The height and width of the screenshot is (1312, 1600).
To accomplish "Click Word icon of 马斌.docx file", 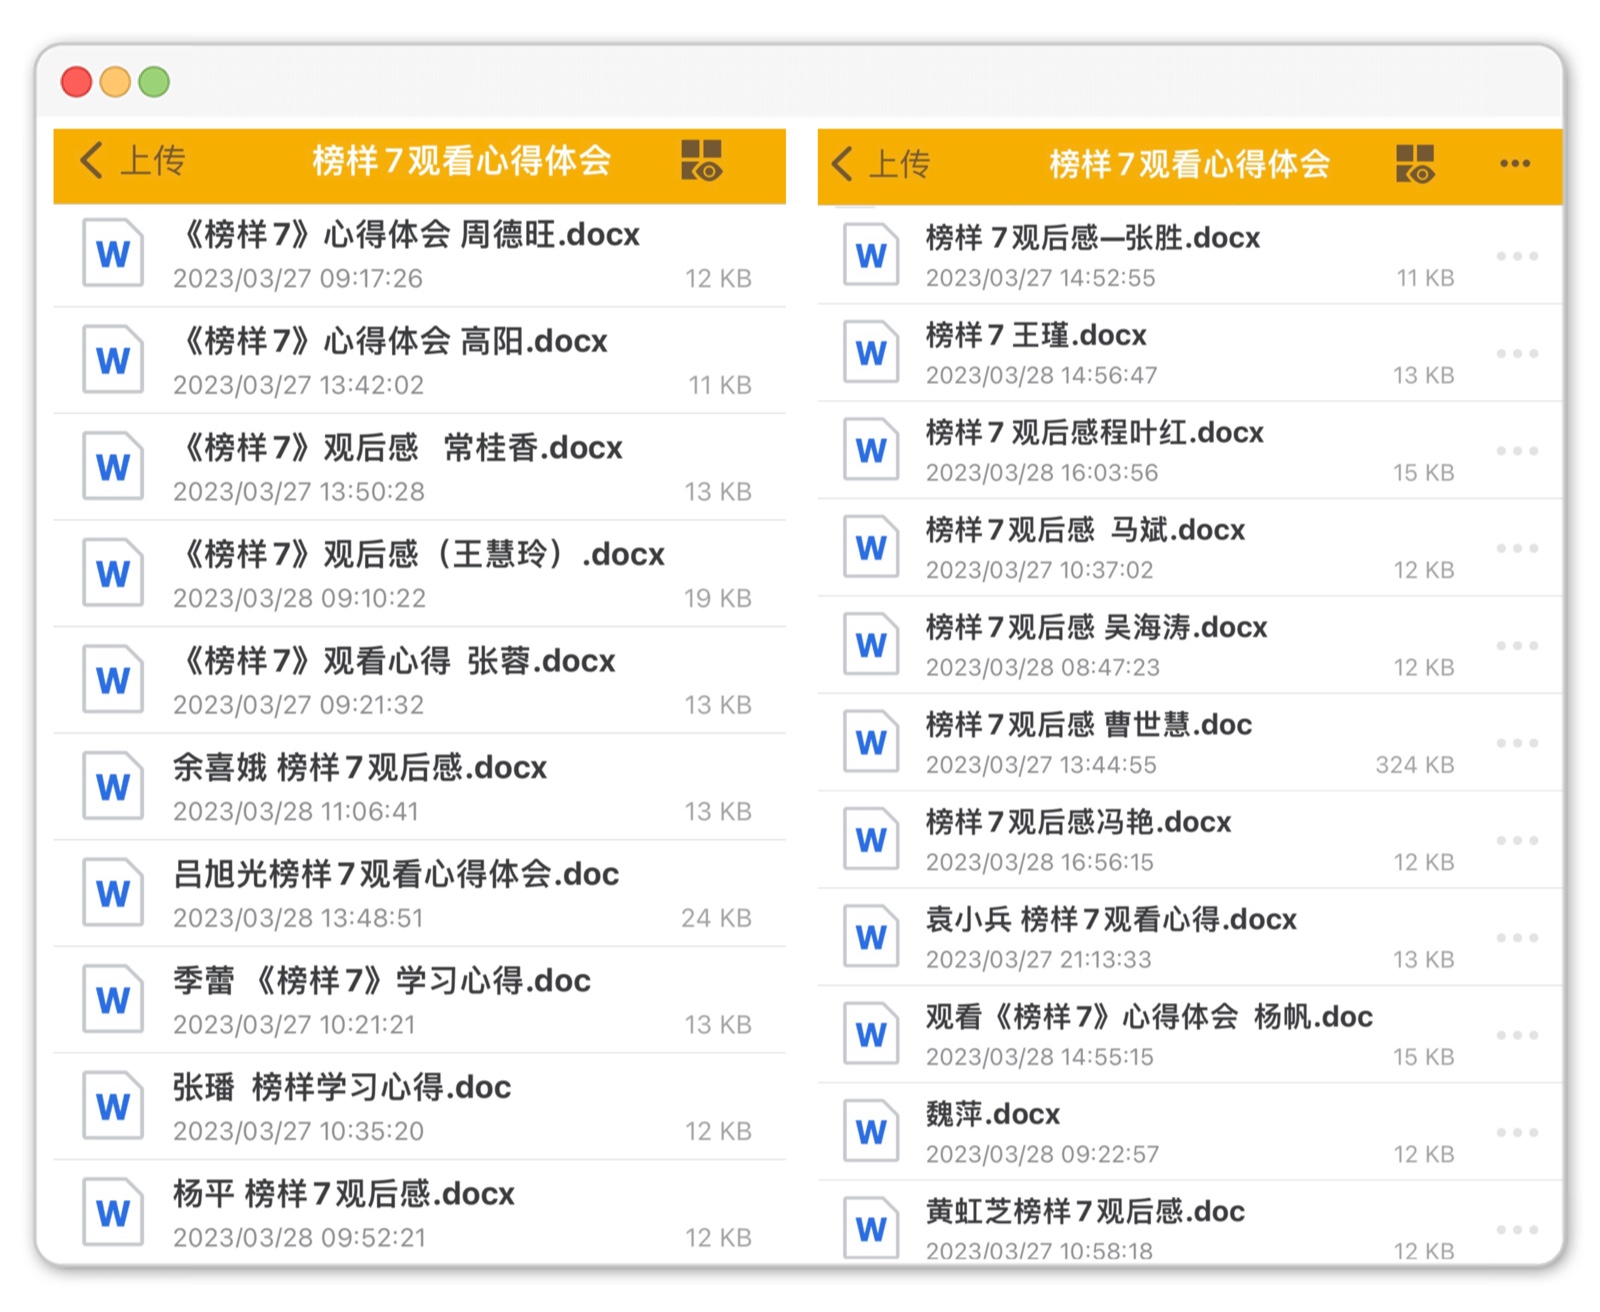I will (871, 547).
